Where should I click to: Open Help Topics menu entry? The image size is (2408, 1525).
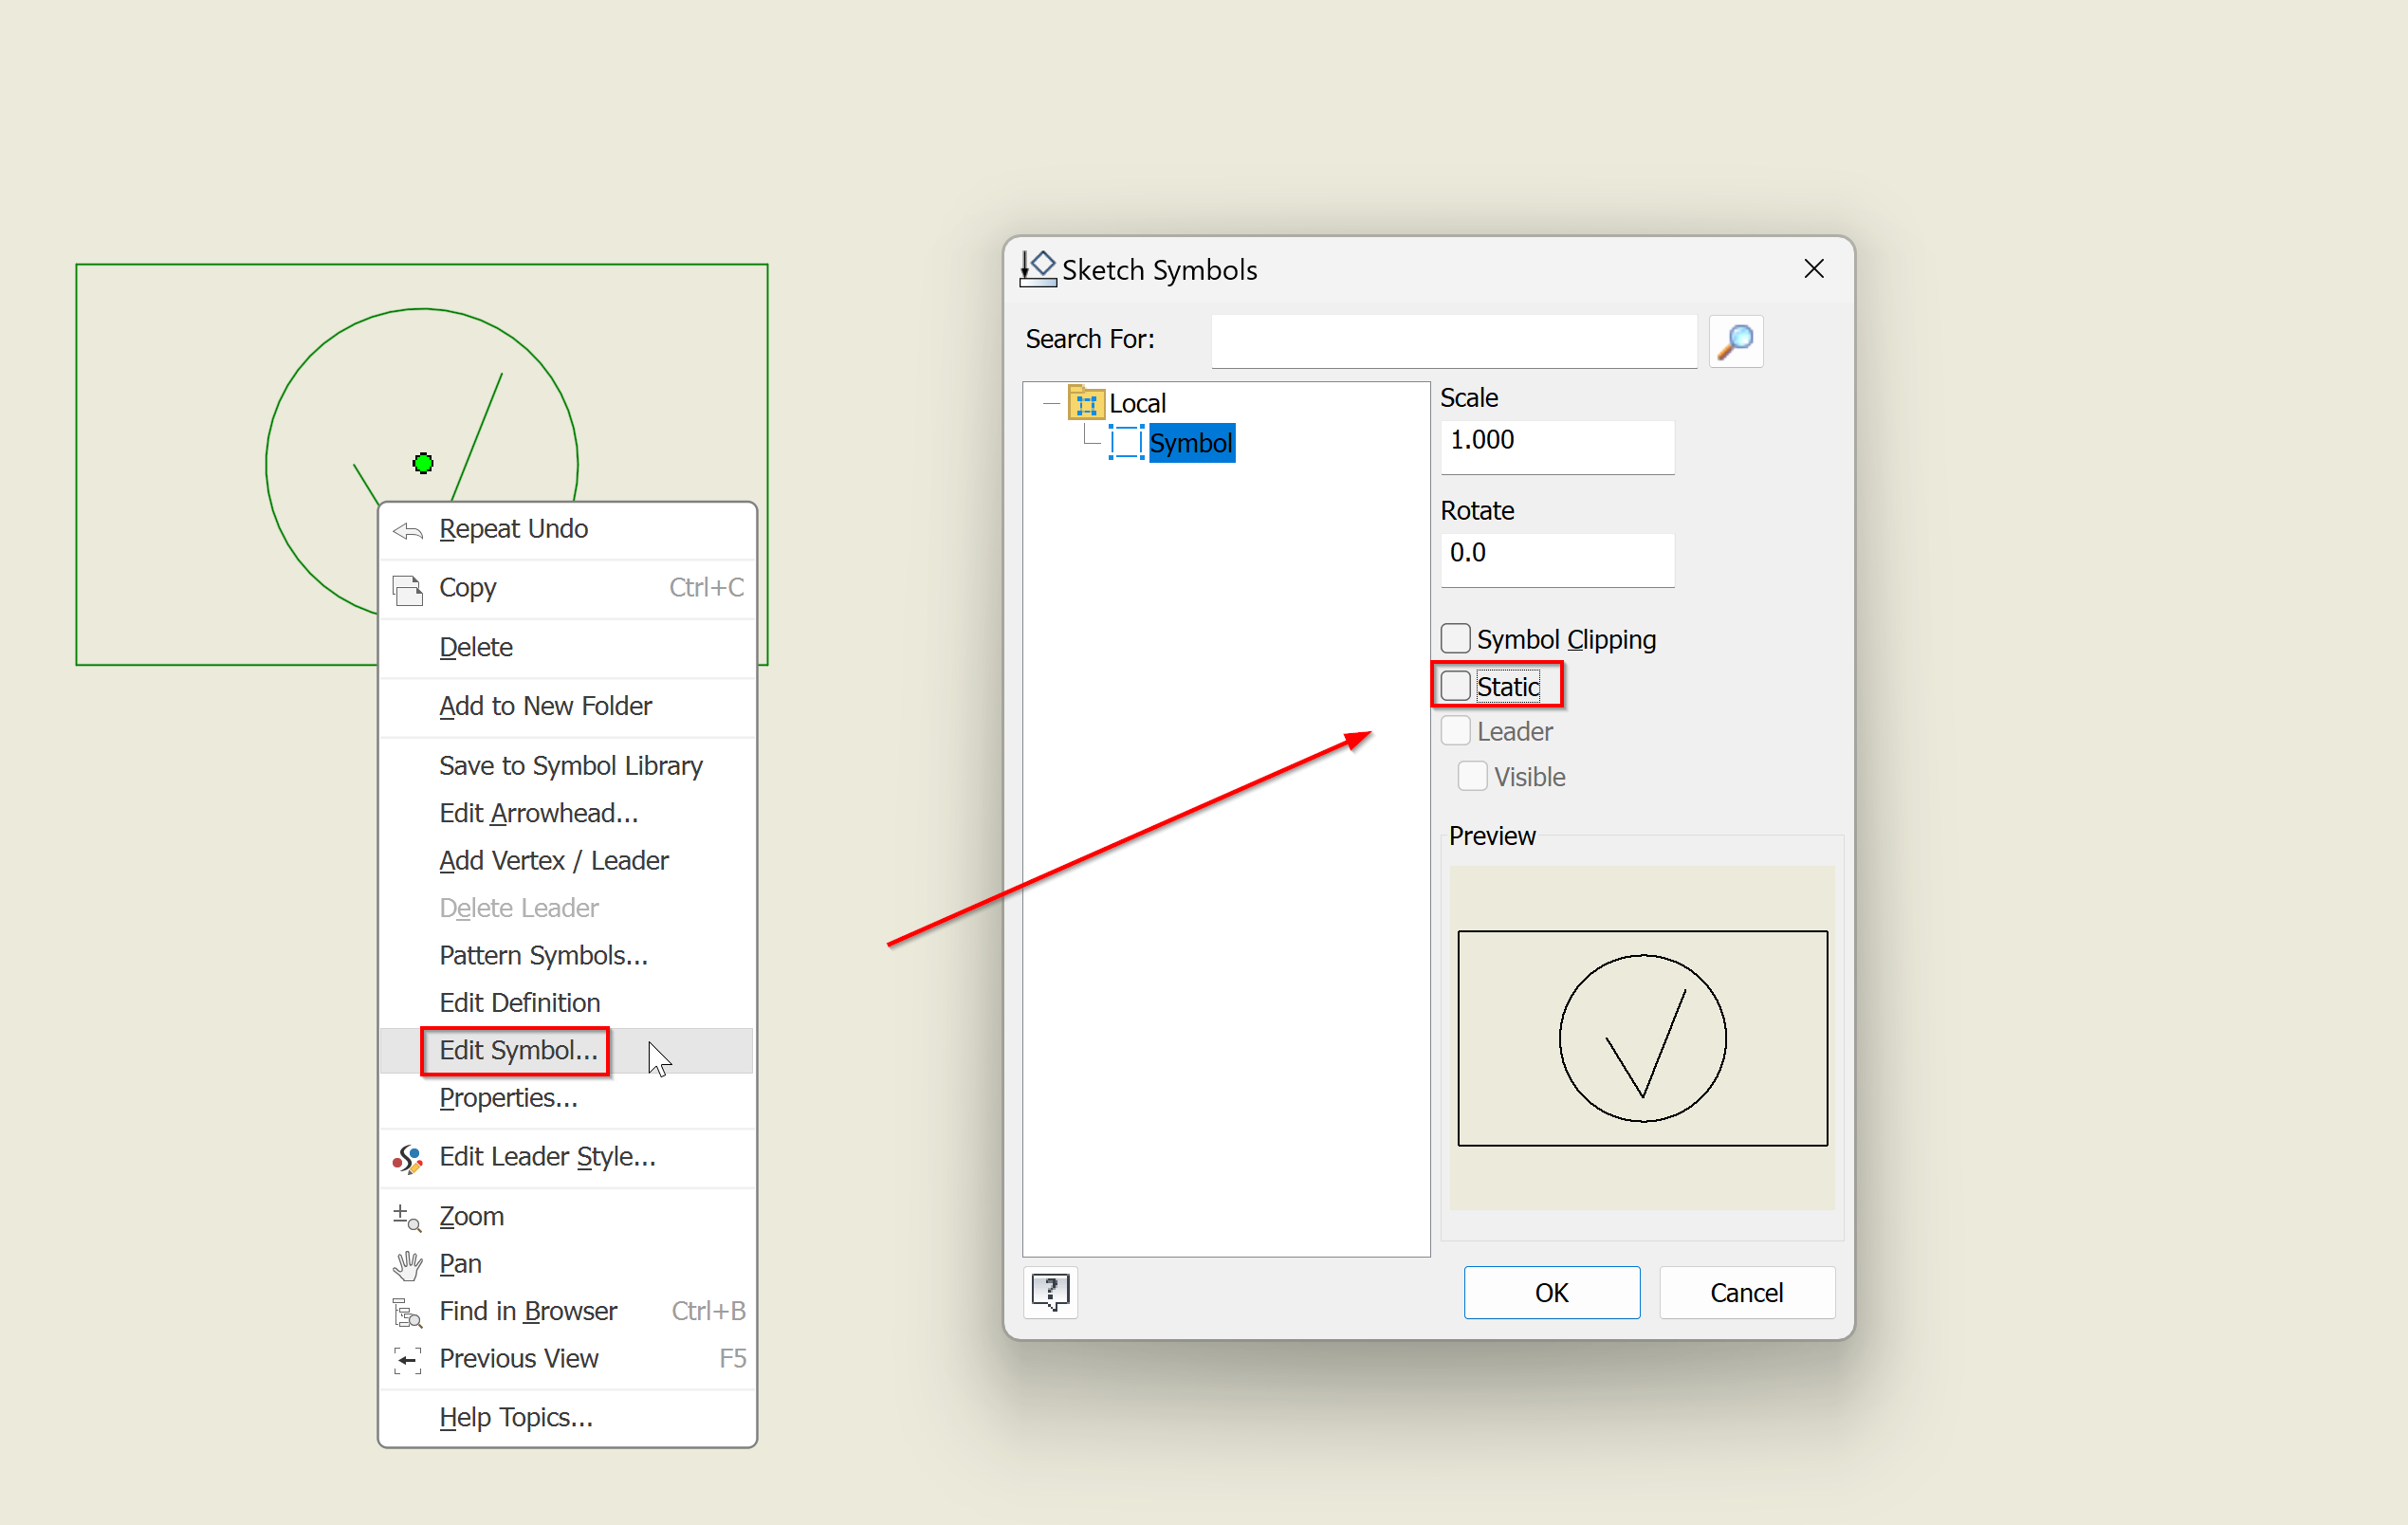pos(567,1418)
